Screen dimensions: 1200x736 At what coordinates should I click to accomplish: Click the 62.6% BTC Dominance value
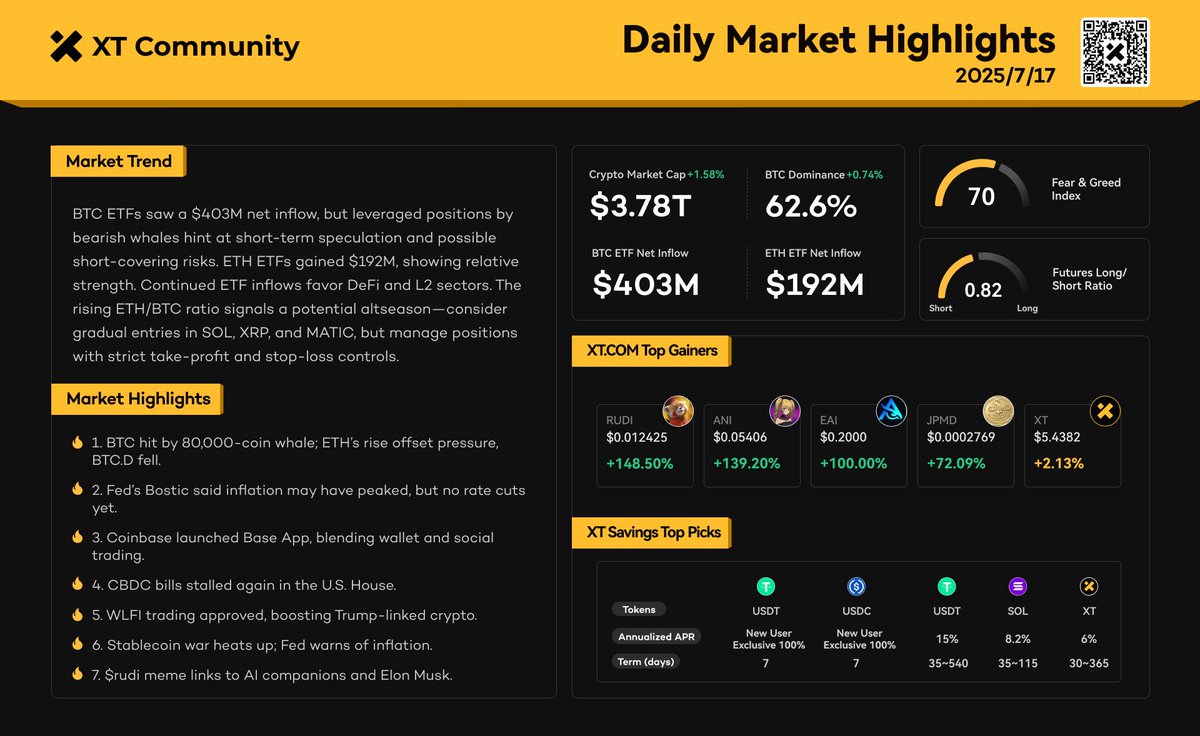(x=811, y=206)
